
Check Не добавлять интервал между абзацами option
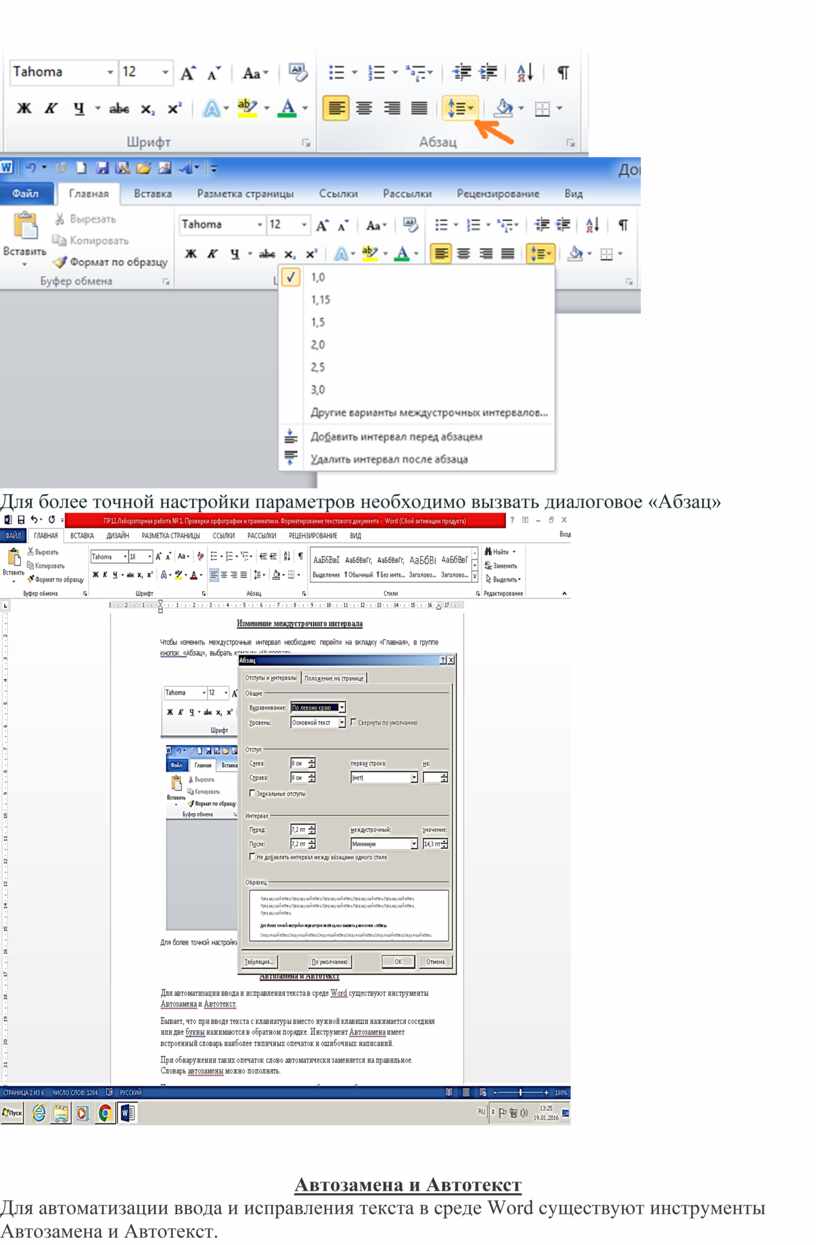point(251,857)
